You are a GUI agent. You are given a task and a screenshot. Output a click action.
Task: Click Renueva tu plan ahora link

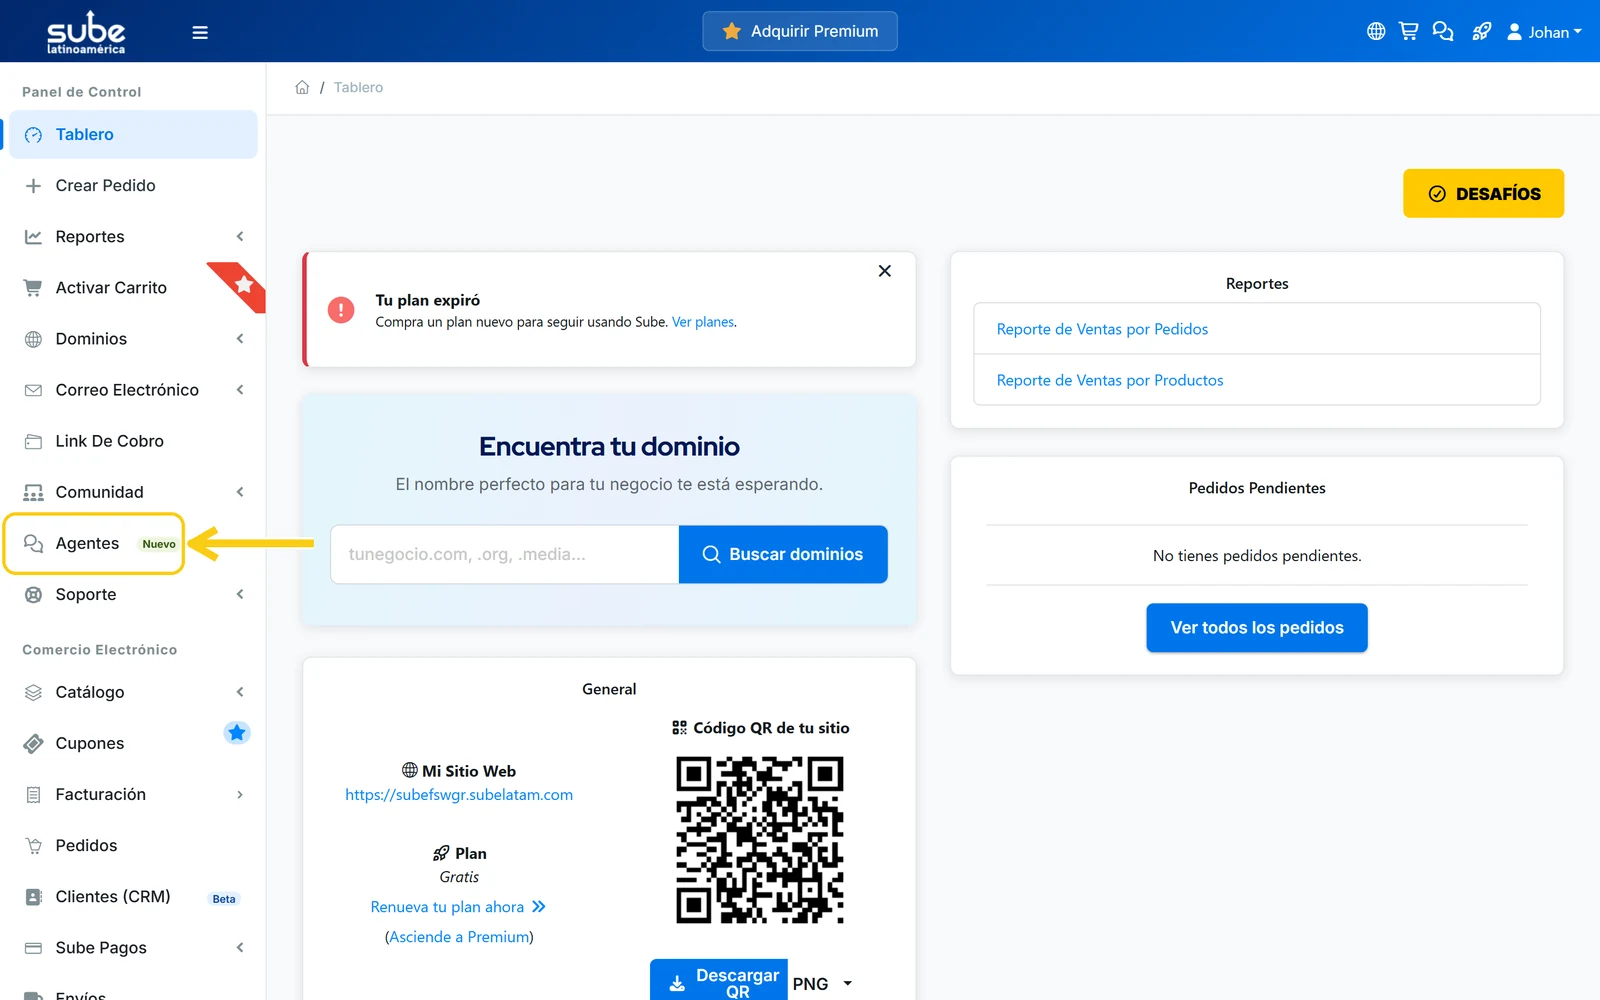click(x=458, y=907)
